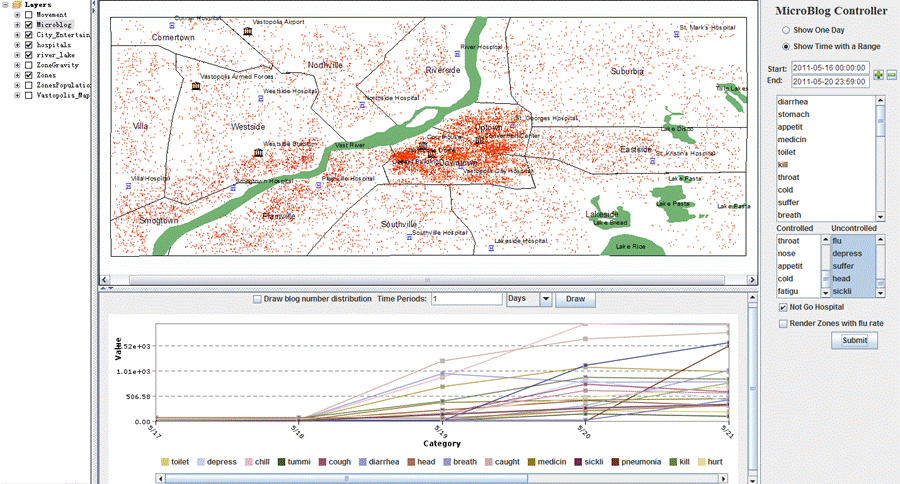Select 'breath' in the keyword list
The image size is (900, 484).
click(826, 215)
